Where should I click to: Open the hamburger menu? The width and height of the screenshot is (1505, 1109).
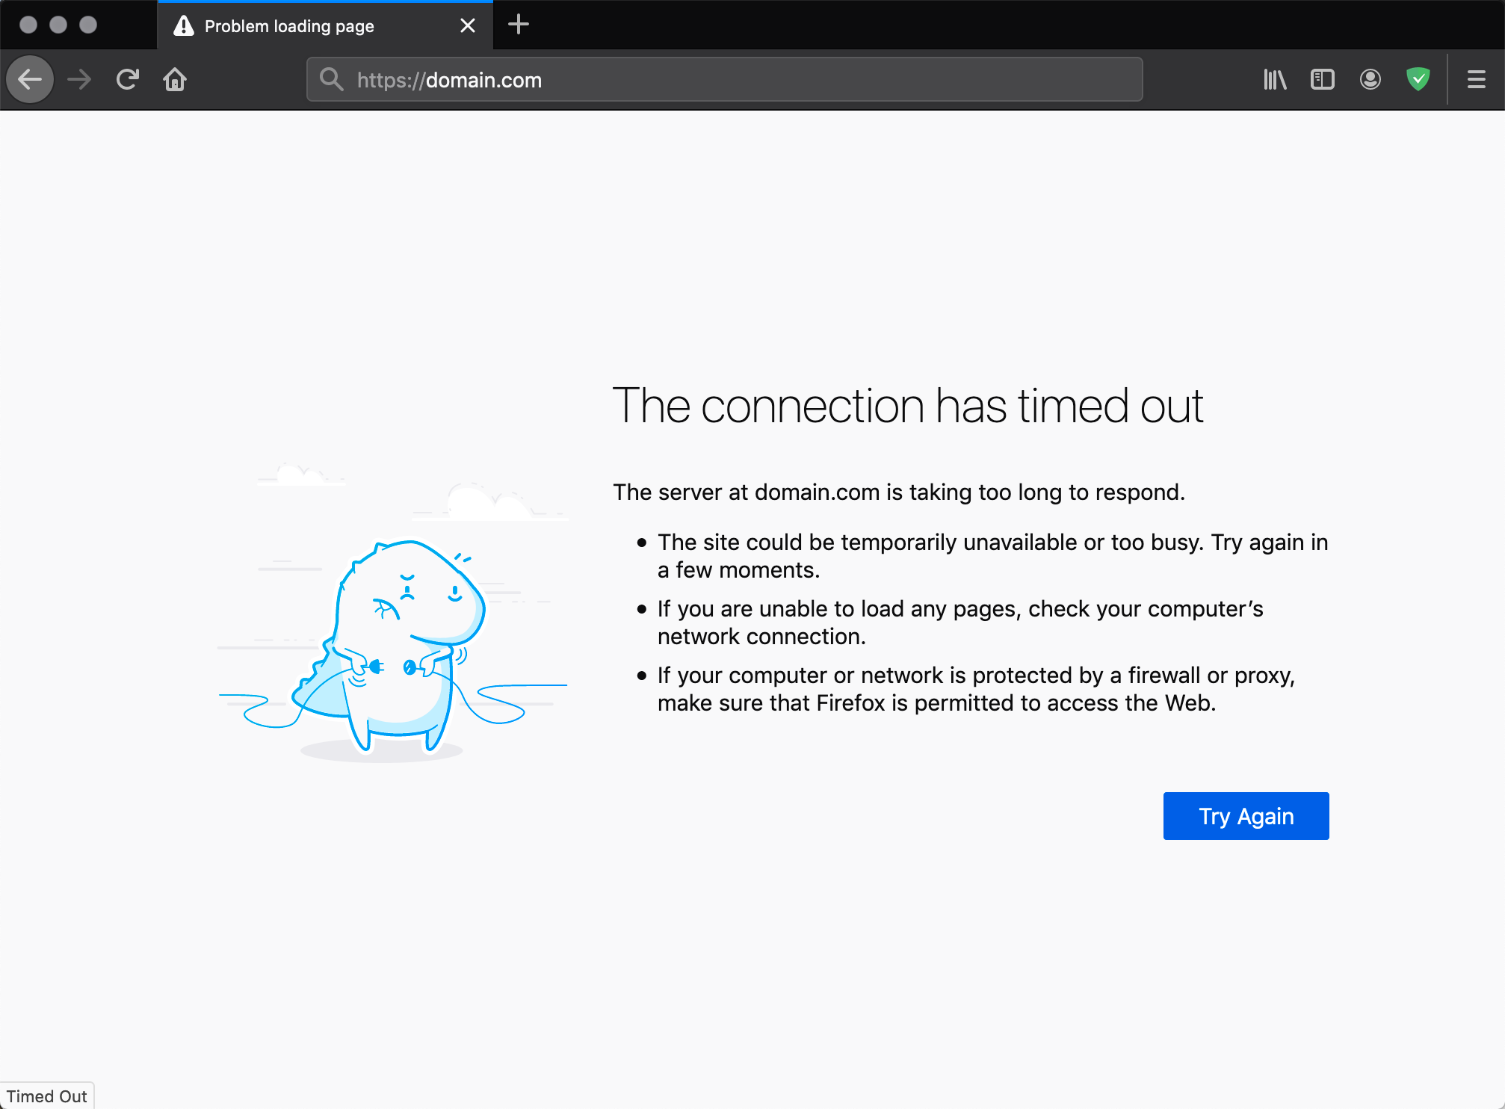pos(1476,79)
